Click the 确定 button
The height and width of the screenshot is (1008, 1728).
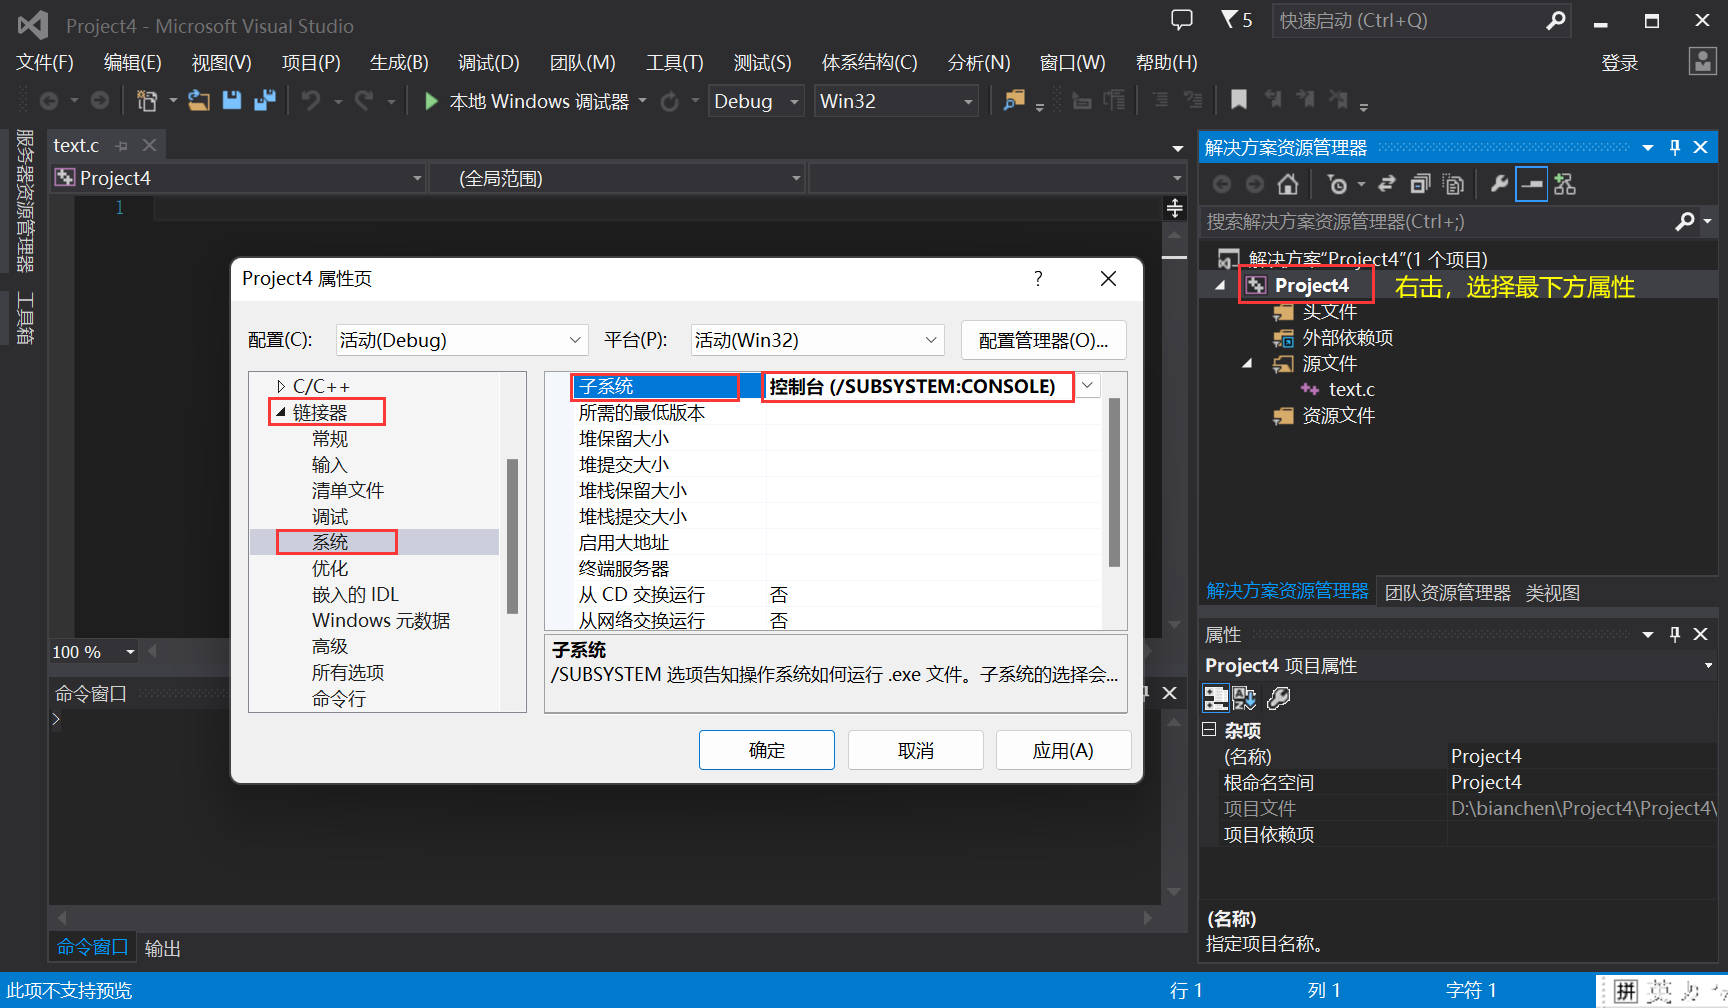767,750
